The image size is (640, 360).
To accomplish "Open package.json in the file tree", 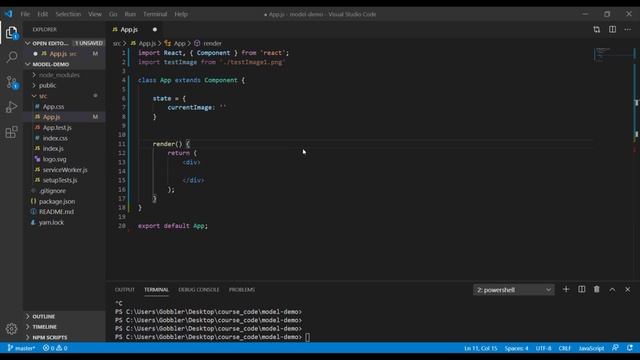I will pyautogui.click(x=57, y=201).
